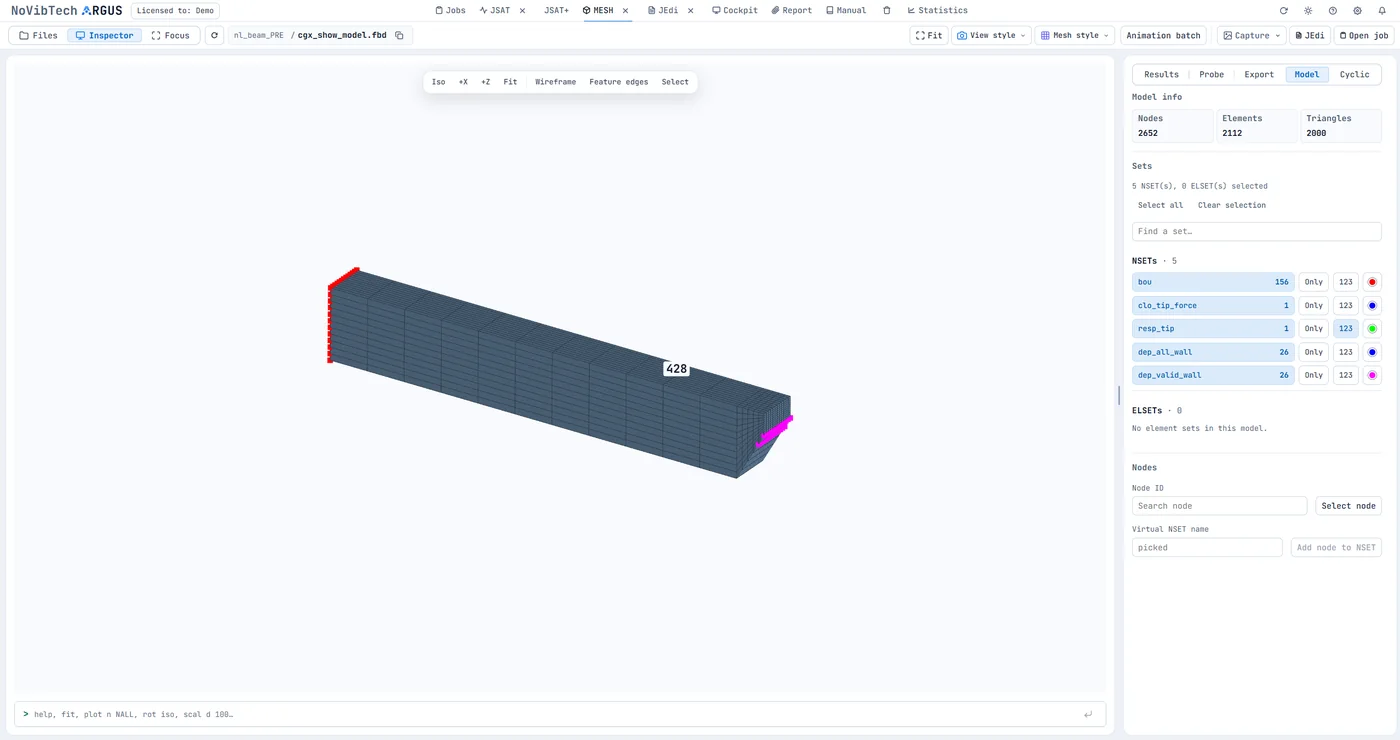The height and width of the screenshot is (740, 1400).
Task: Close the MESH tab
Action: [x=626, y=11]
